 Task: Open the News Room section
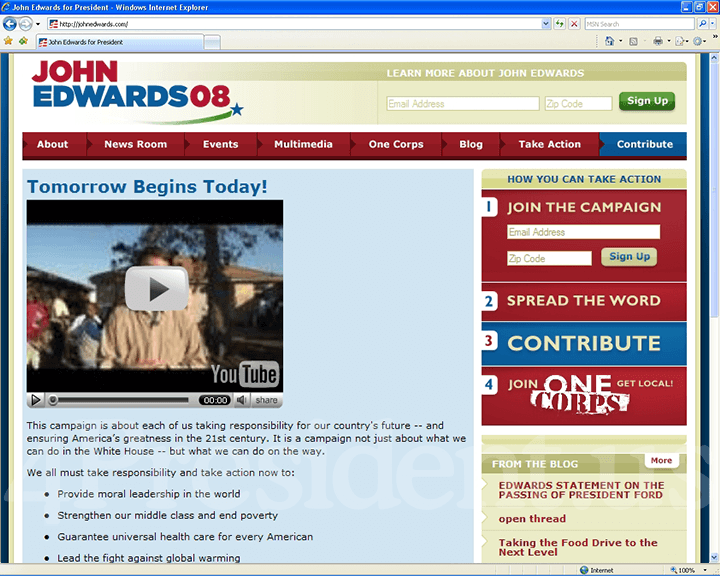135,144
